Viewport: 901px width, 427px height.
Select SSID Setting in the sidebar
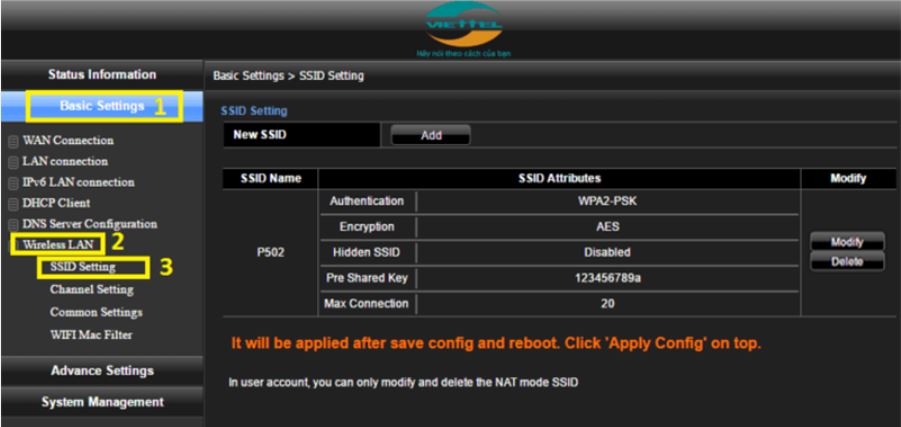click(82, 267)
